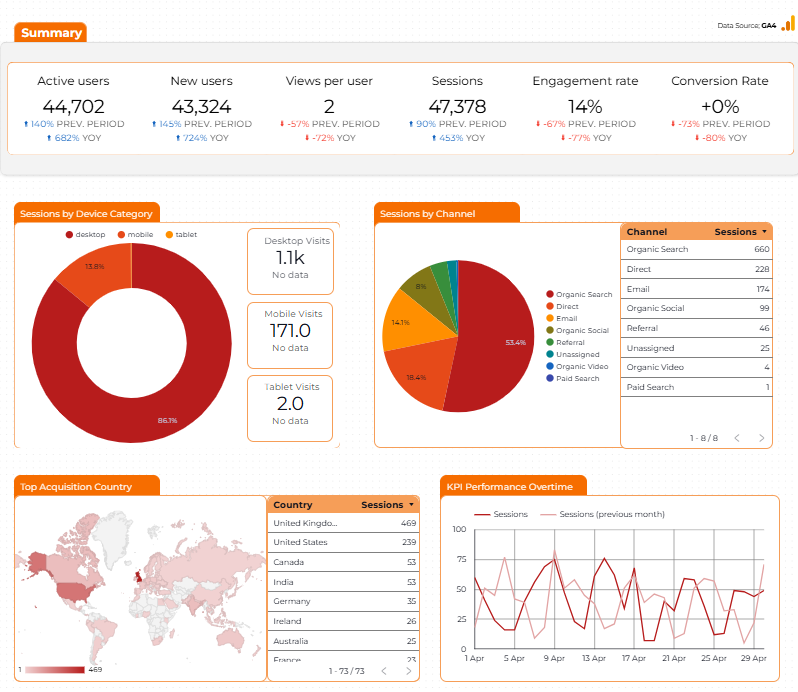Click the Engagement rate down arrow indicator
The width and height of the screenshot is (798, 692).
pos(538,124)
